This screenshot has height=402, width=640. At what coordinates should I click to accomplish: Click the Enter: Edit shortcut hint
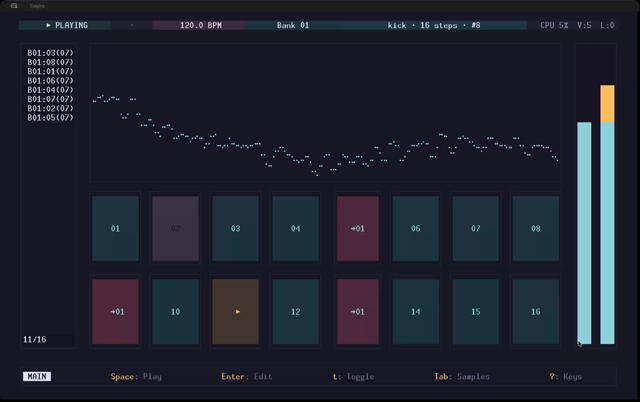tap(247, 376)
